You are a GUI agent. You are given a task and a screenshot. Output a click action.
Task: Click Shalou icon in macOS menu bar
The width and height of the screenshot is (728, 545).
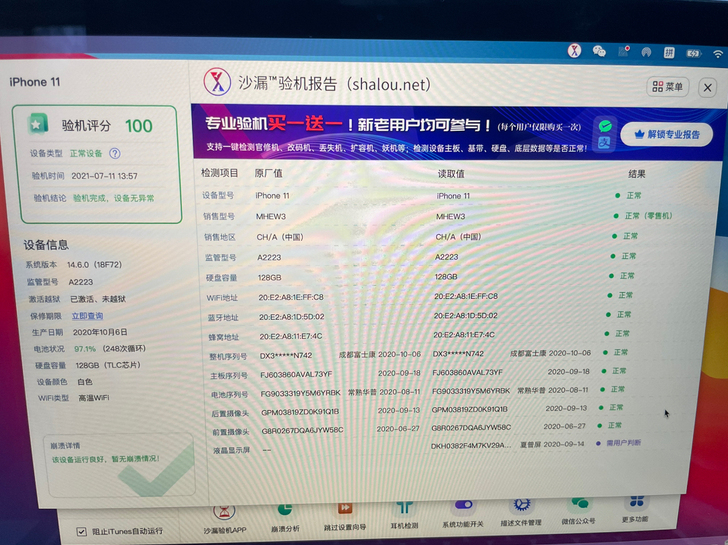coord(575,51)
